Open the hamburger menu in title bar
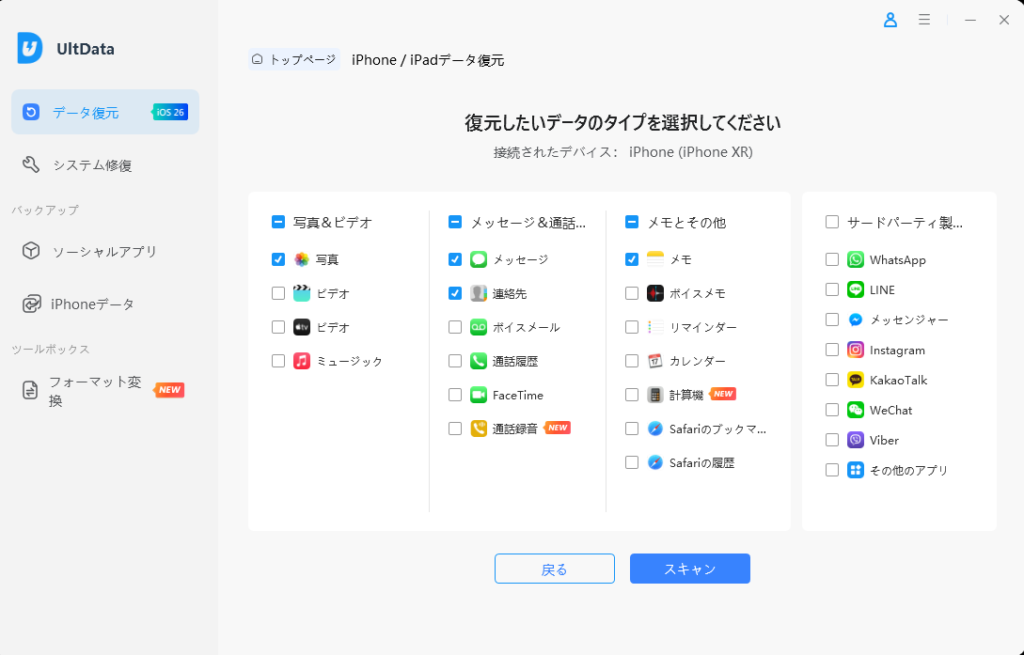This screenshot has width=1024, height=655. [x=924, y=20]
